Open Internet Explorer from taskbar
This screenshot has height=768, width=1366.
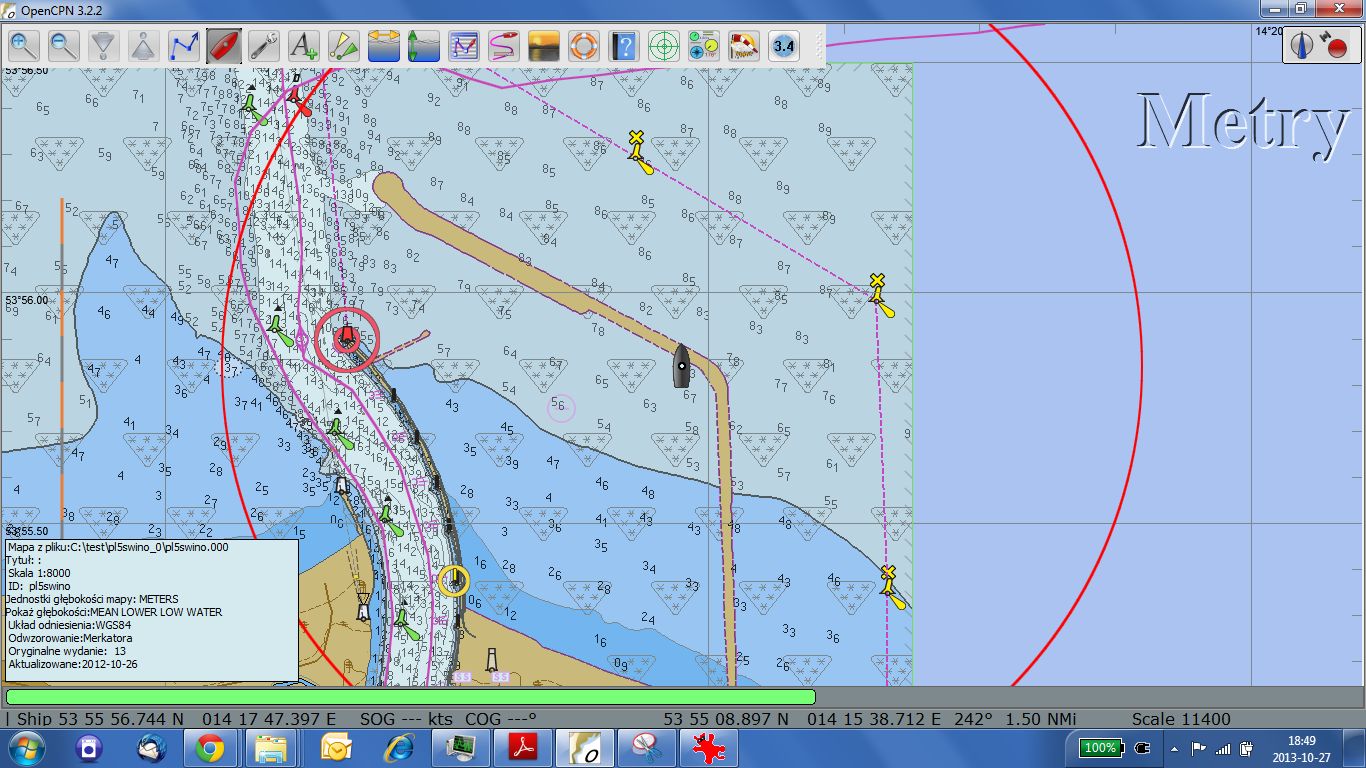coord(399,747)
